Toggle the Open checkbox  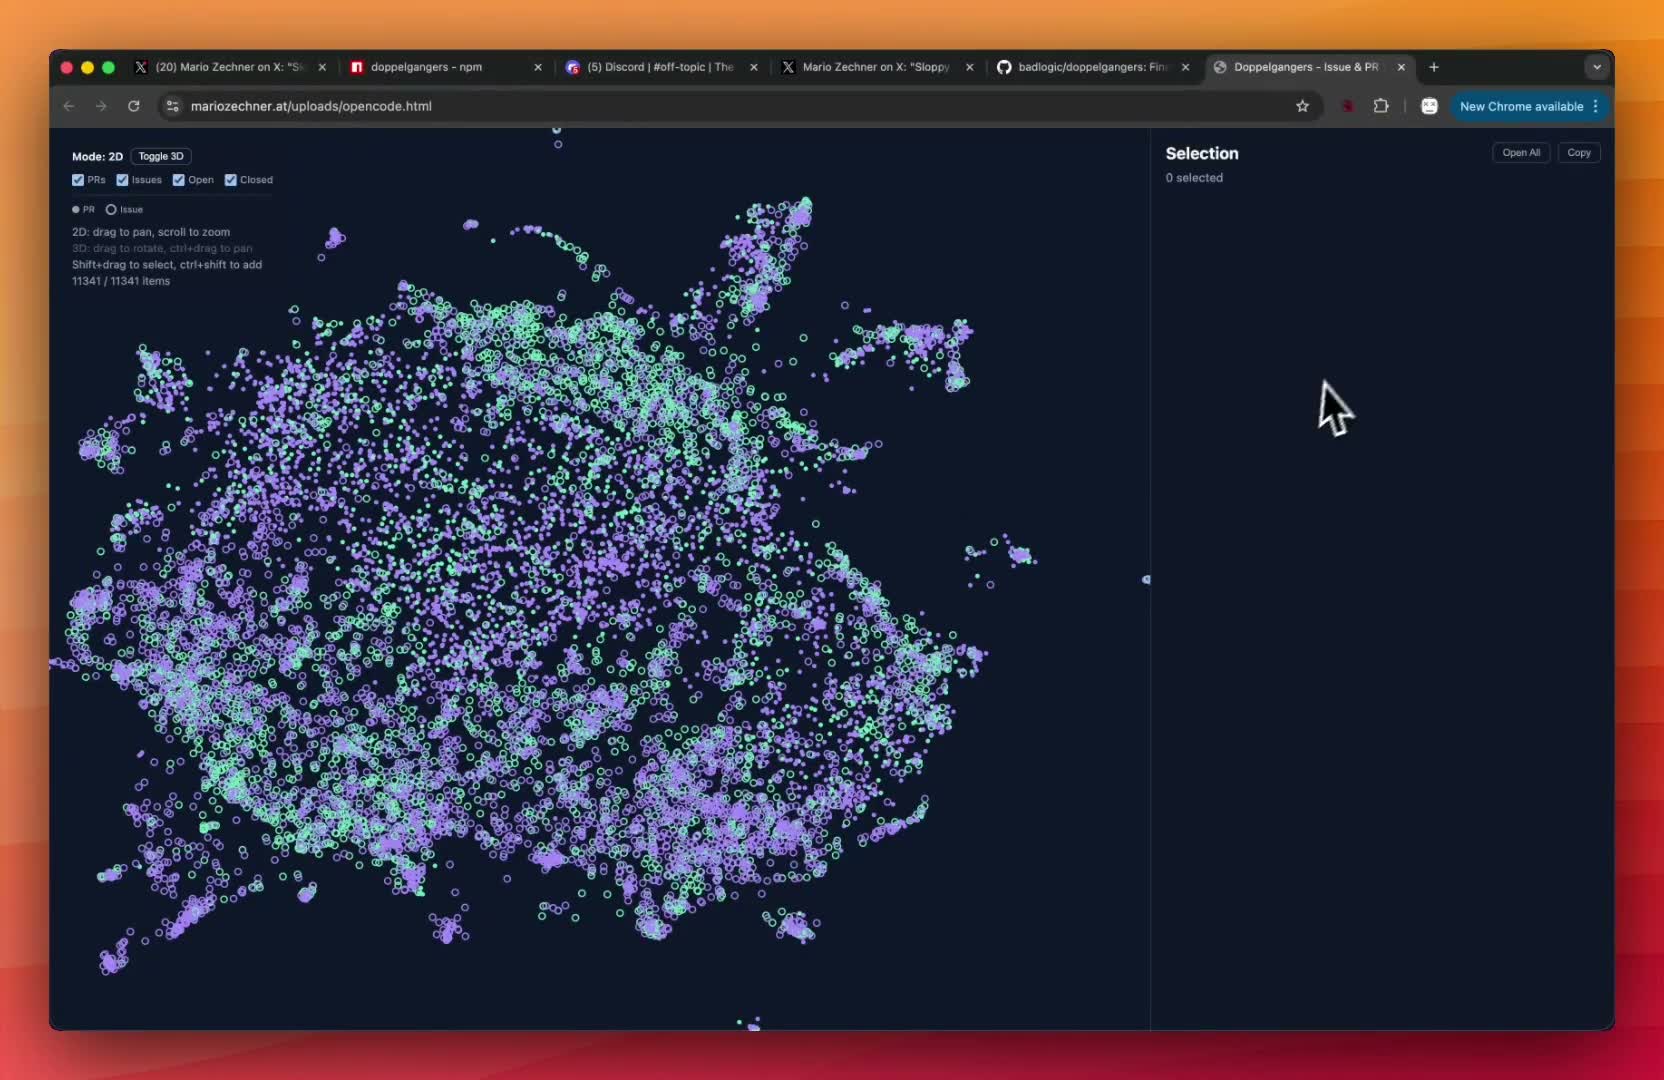pos(178,180)
